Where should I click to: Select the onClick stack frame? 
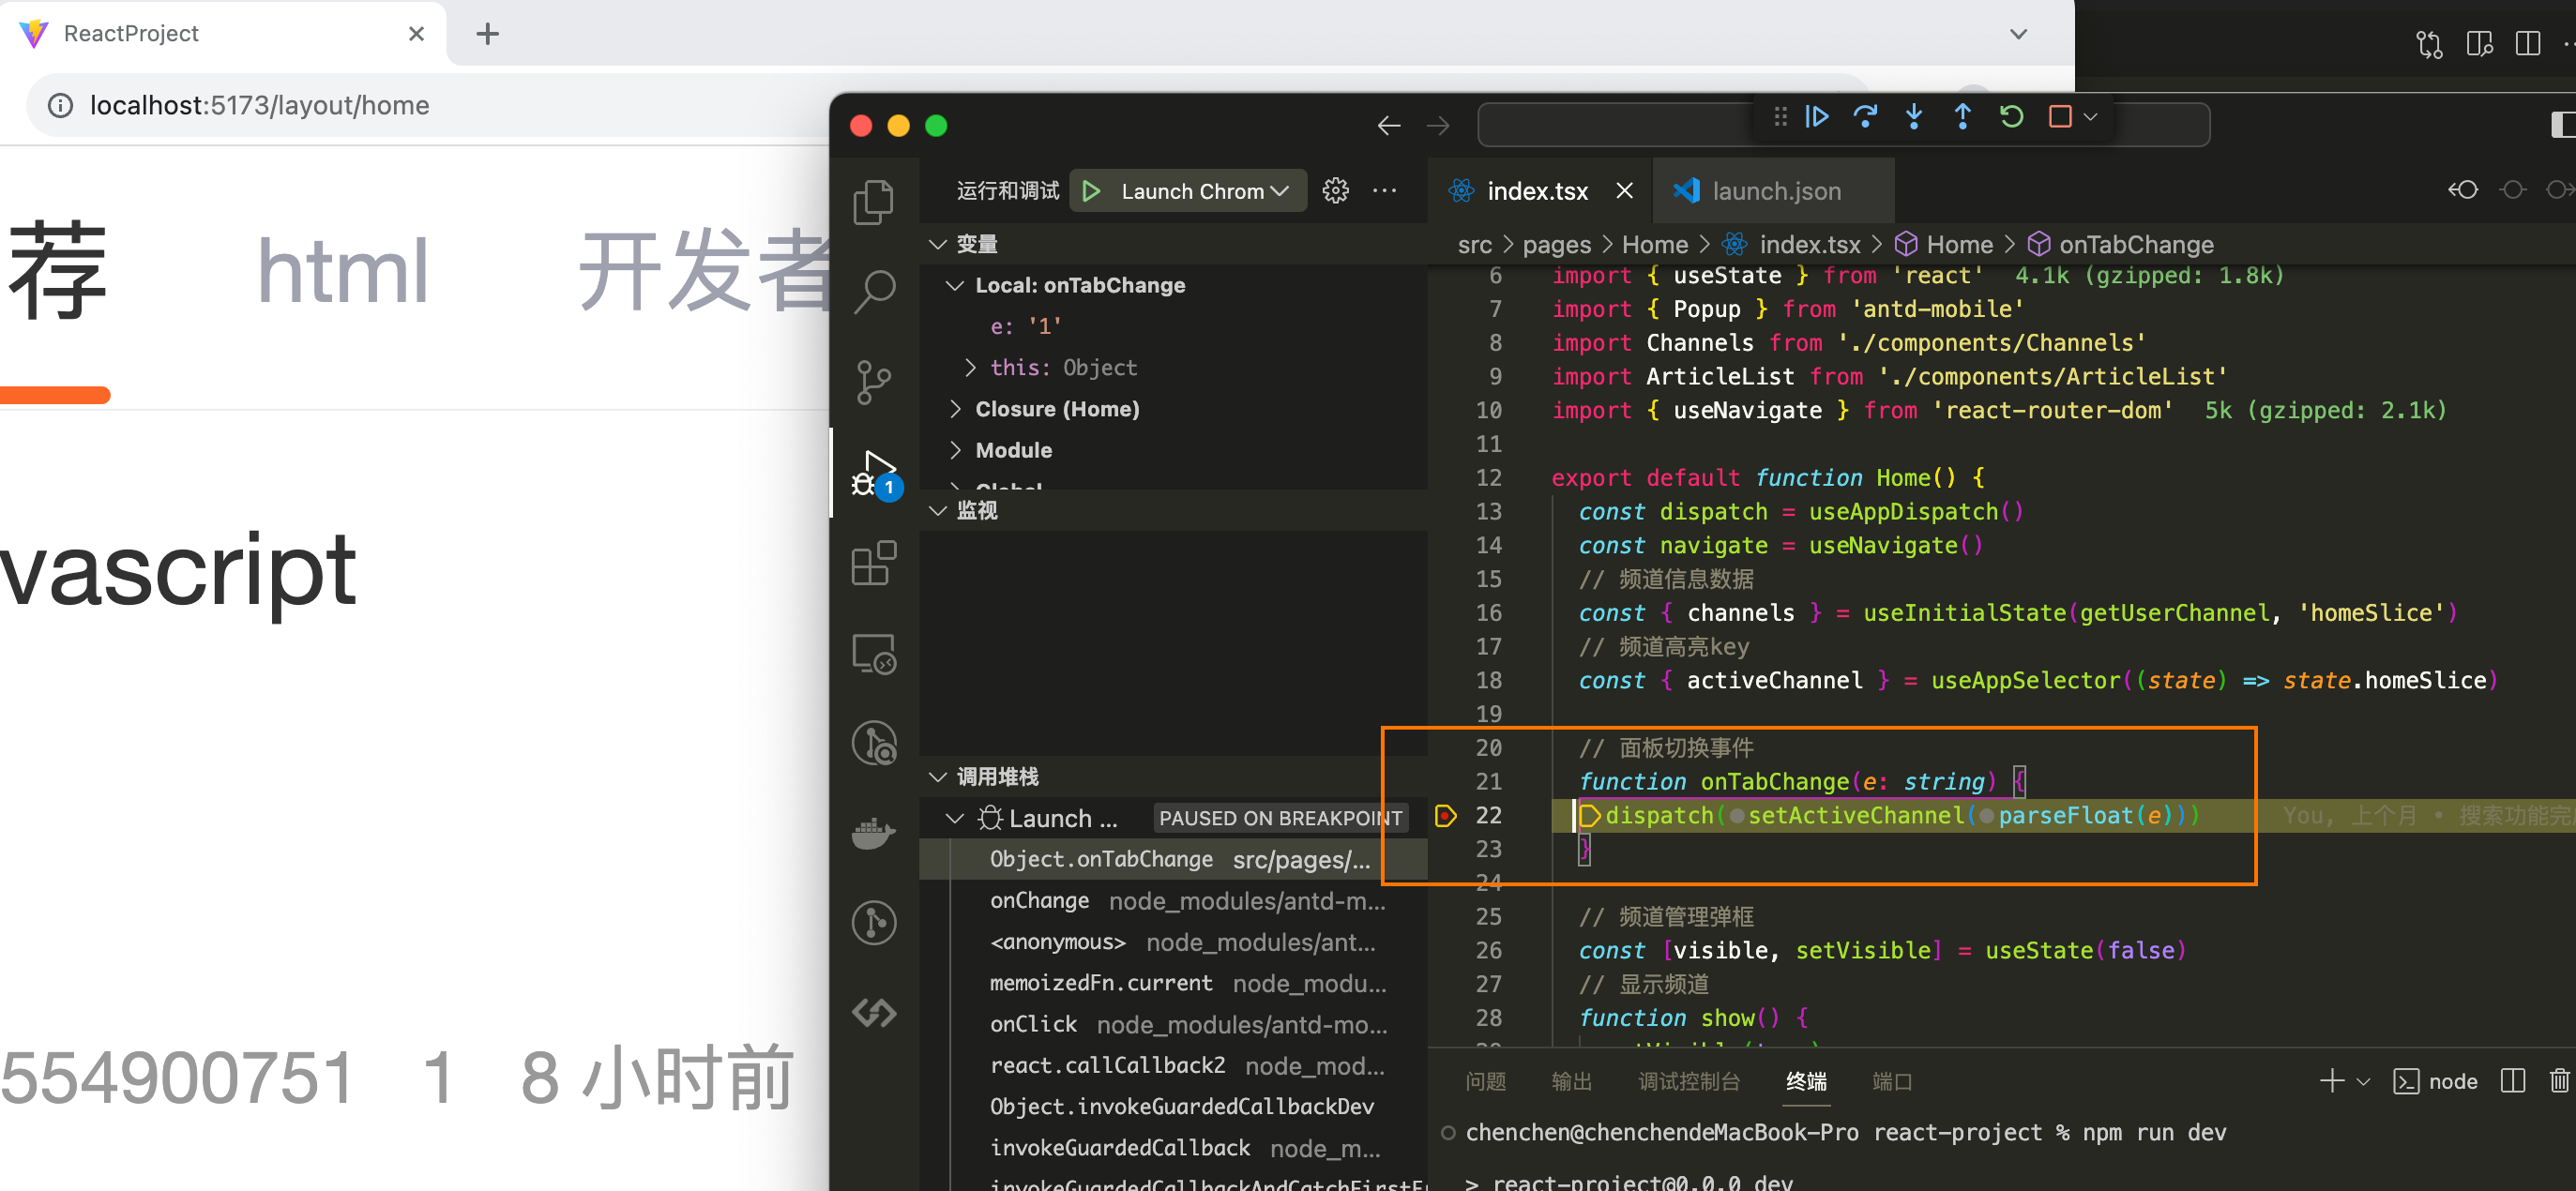coord(1174,1025)
